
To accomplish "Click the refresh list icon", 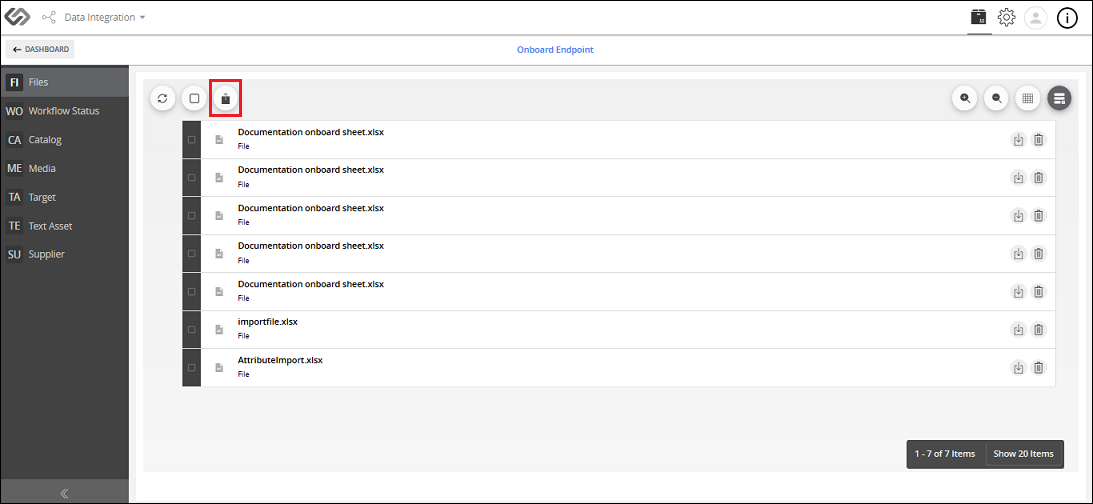I will [162, 98].
